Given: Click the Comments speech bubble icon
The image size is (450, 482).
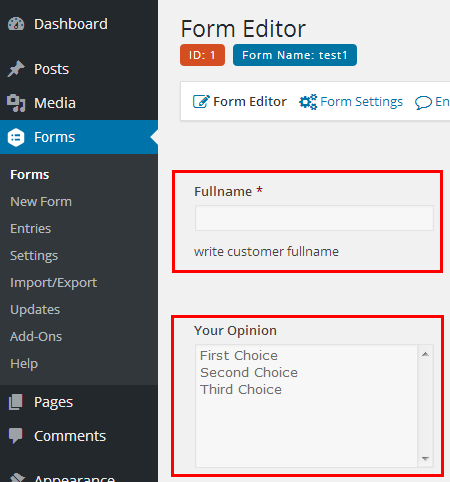Looking at the screenshot, I should [x=16, y=436].
